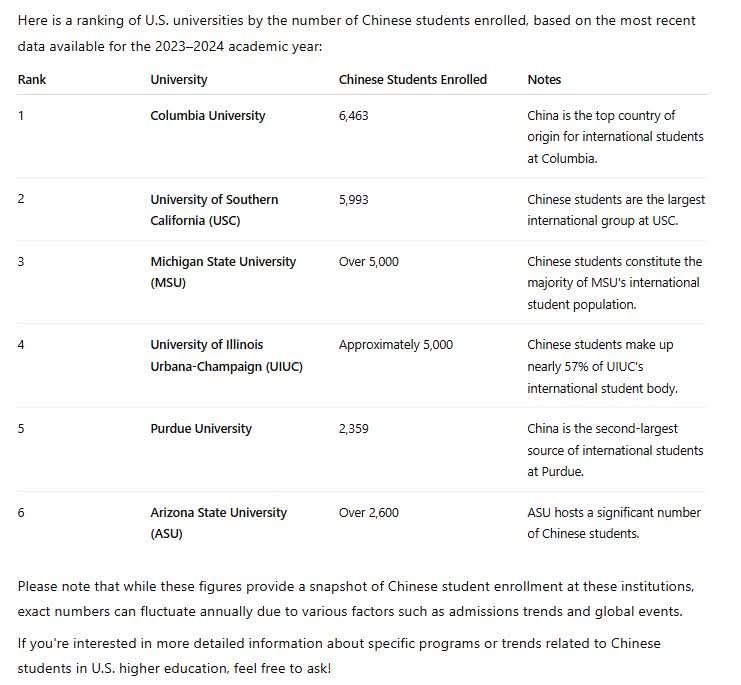Click the 6,463 enrollment figure

[353, 116]
